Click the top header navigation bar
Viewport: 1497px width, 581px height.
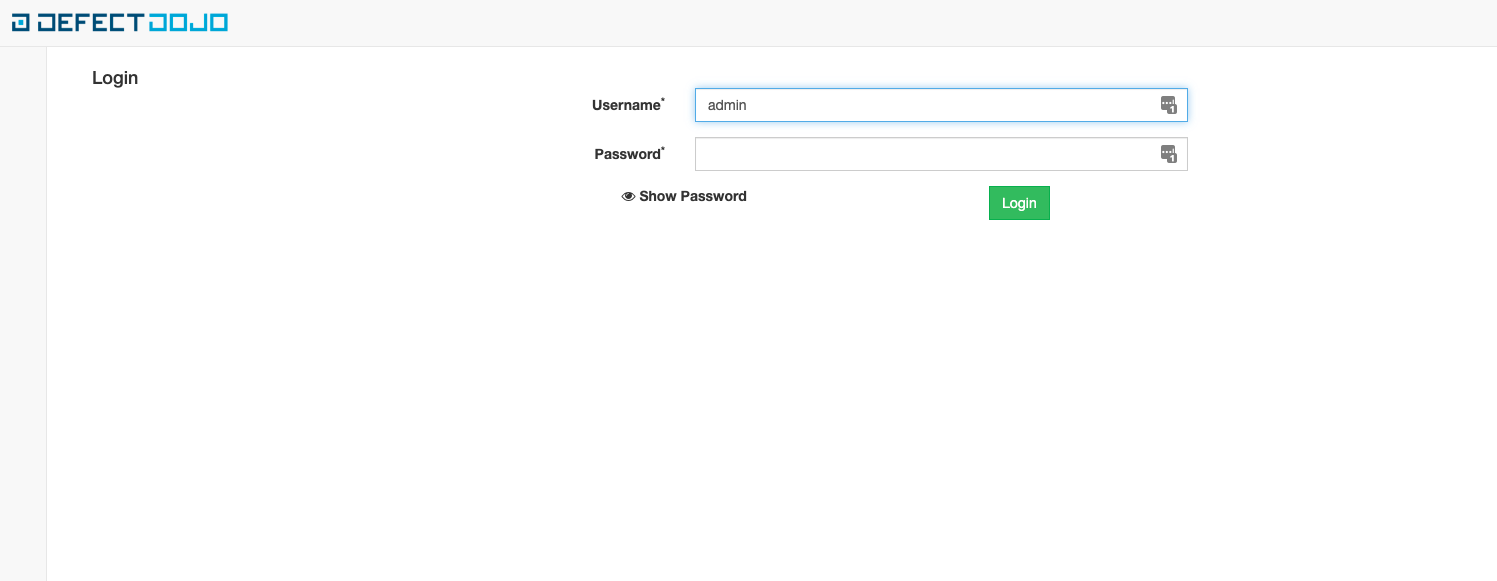coord(700,21)
